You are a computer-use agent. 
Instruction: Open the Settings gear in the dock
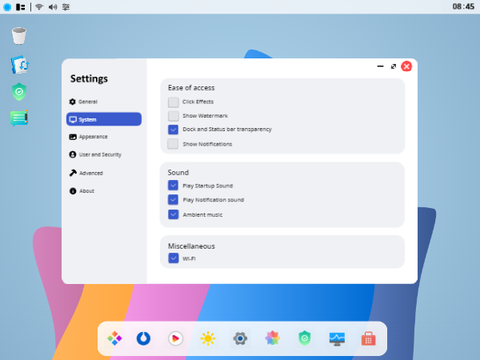(240, 339)
